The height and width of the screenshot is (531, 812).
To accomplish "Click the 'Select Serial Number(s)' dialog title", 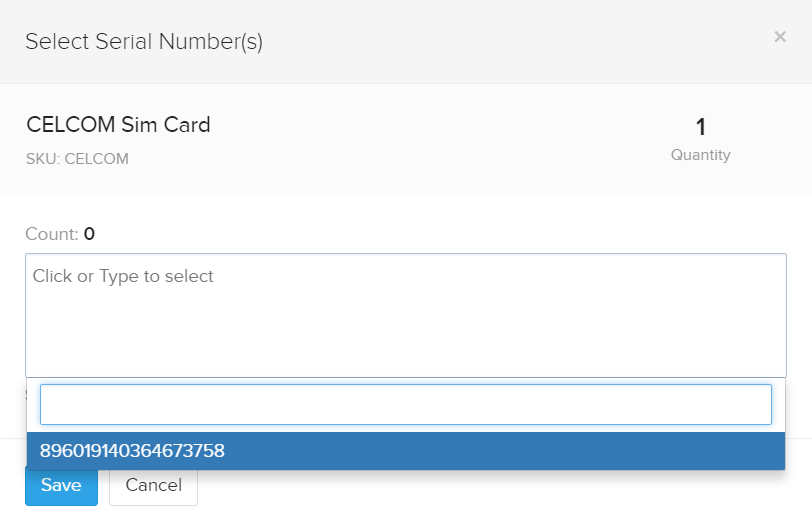I will (x=144, y=42).
